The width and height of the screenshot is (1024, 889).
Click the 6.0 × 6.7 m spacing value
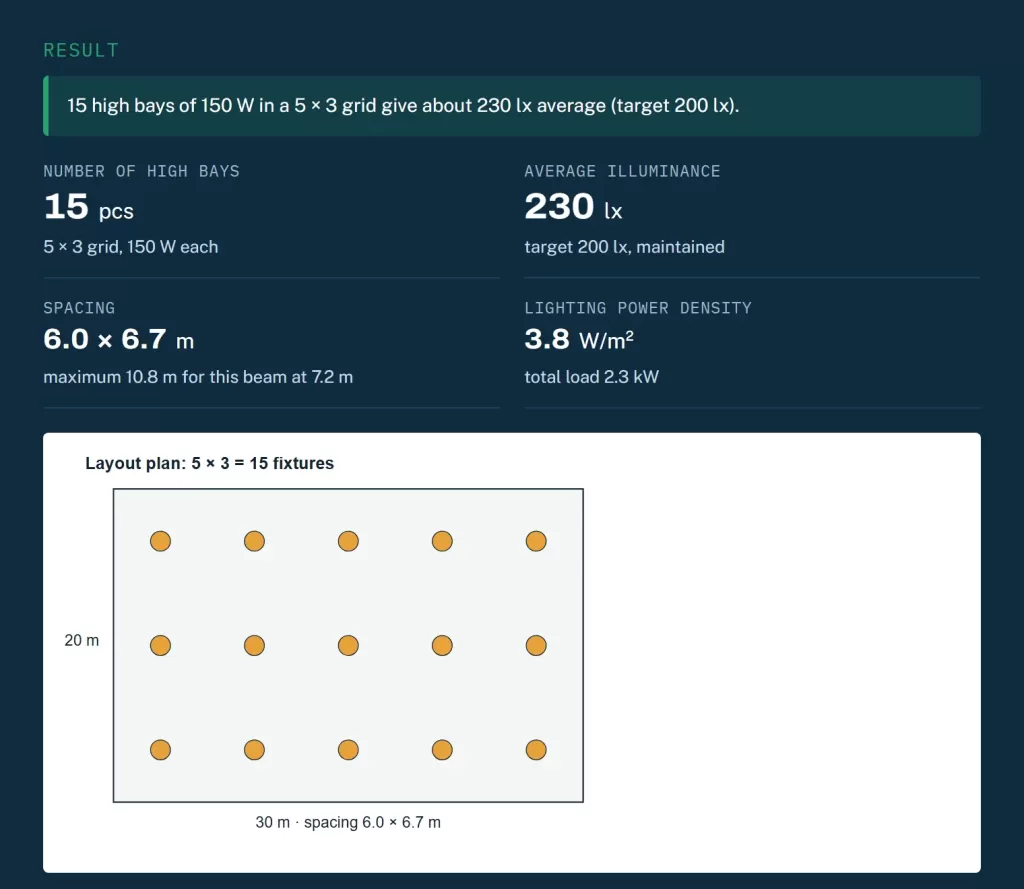pyautogui.click(x=118, y=340)
